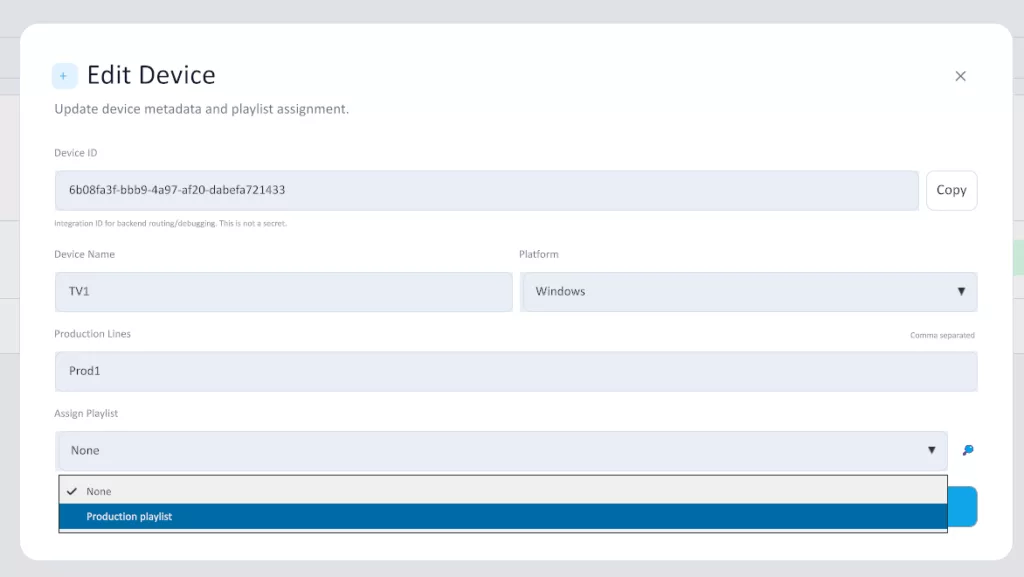Click the Production Lines field Prod1

(516, 371)
